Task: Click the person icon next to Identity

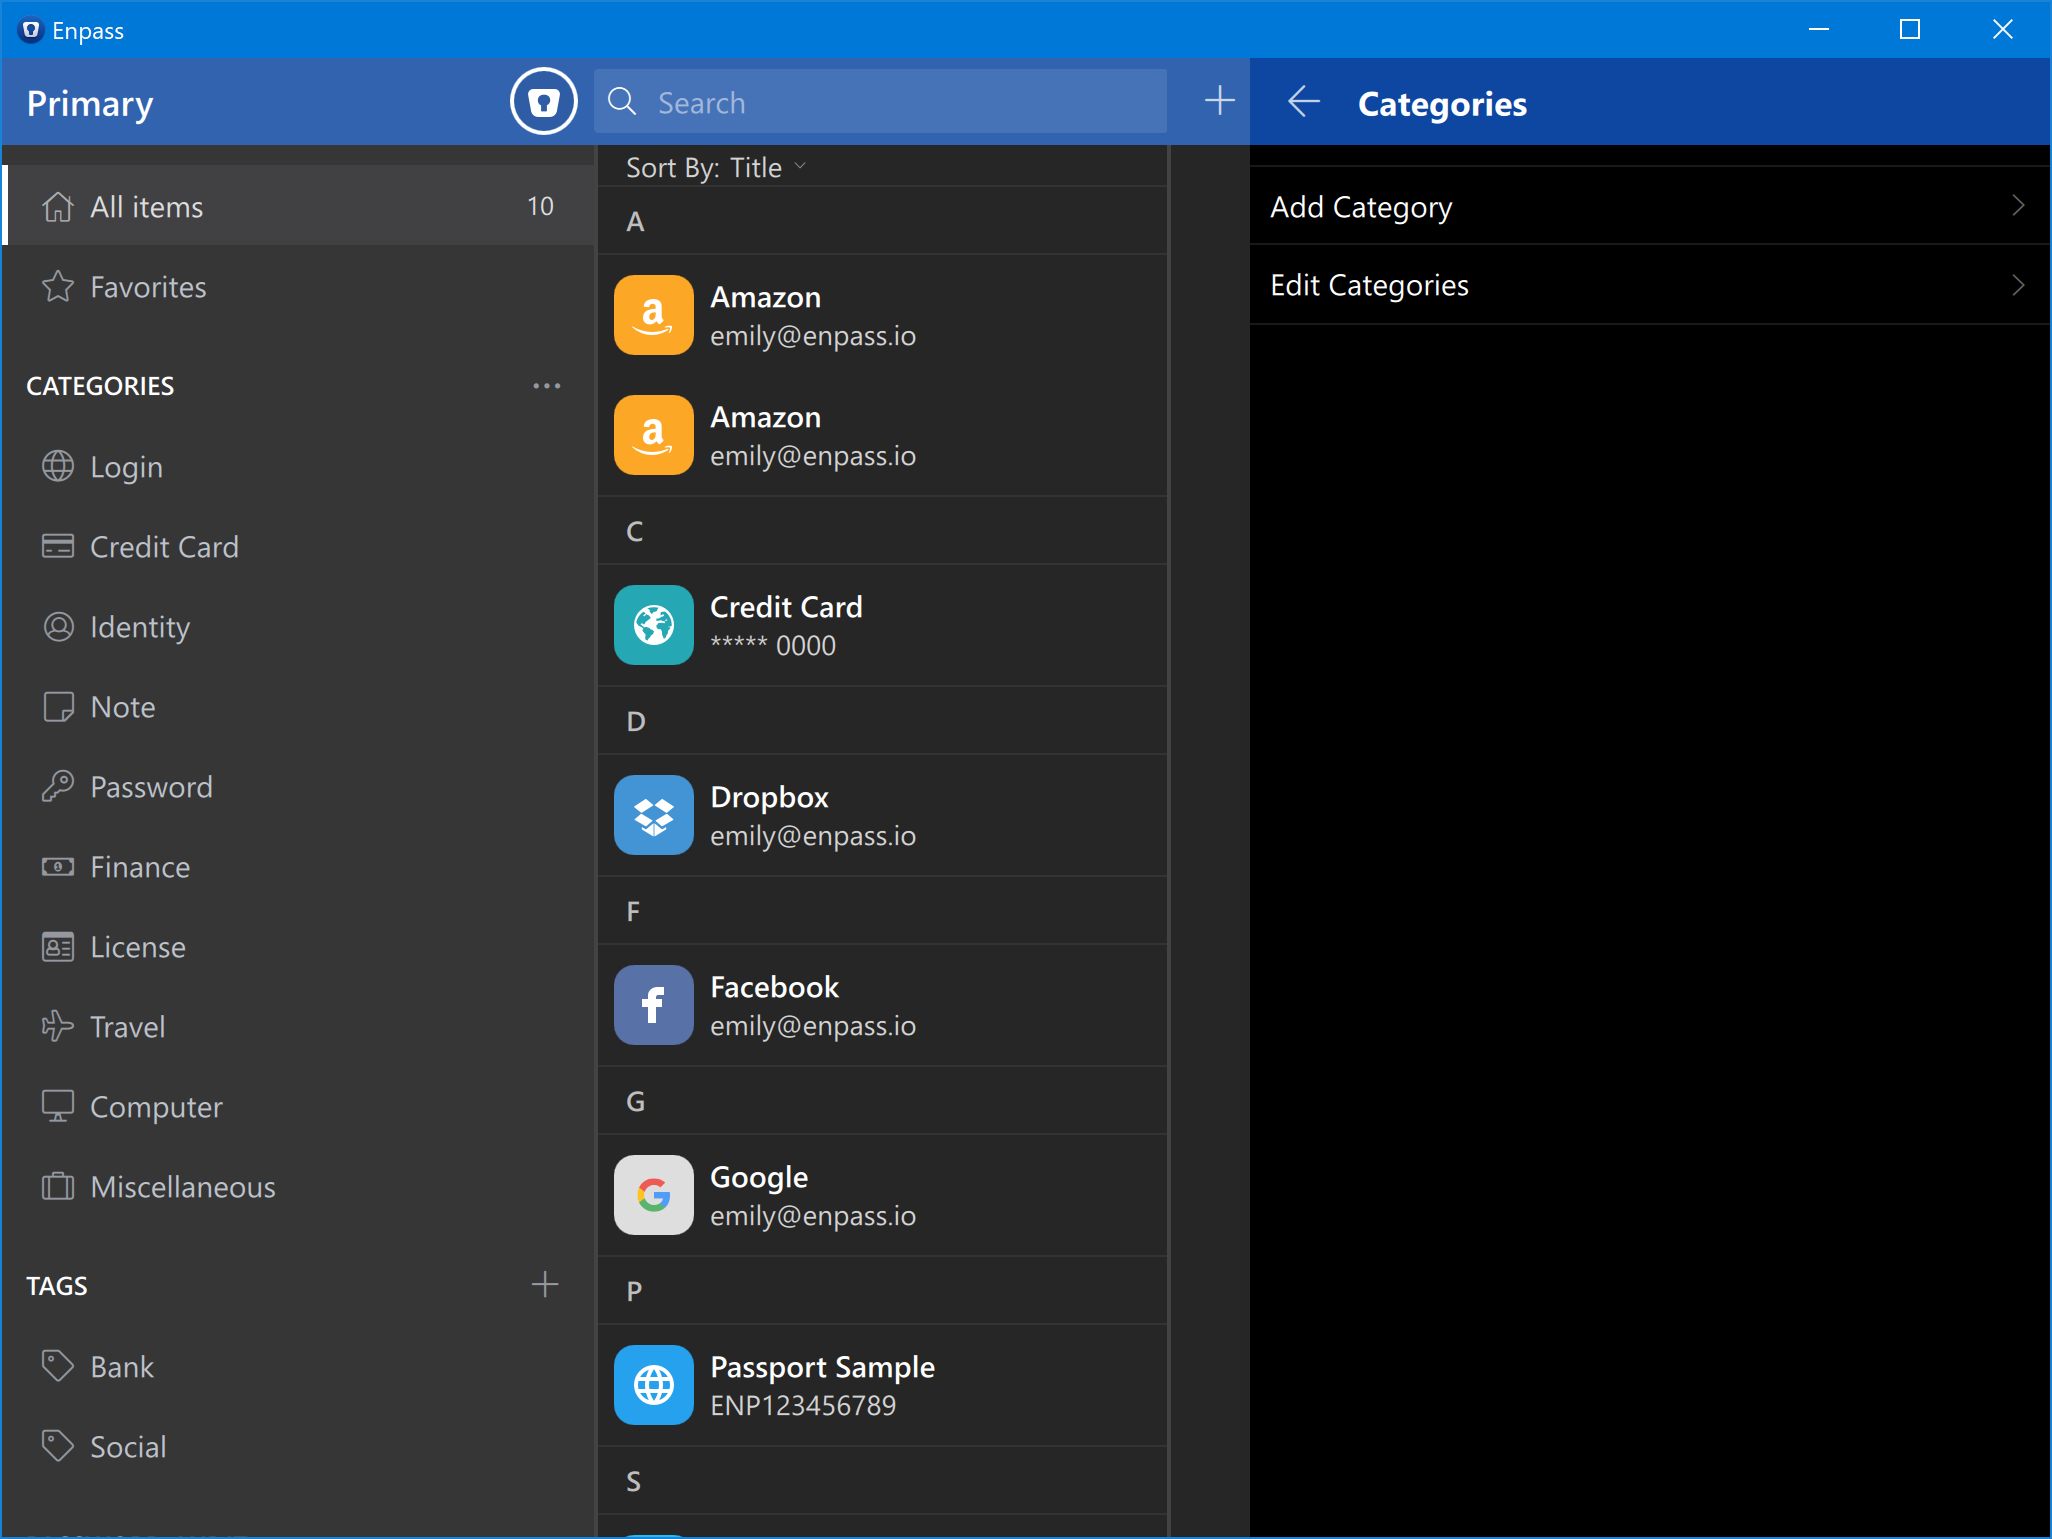Action: [x=58, y=627]
